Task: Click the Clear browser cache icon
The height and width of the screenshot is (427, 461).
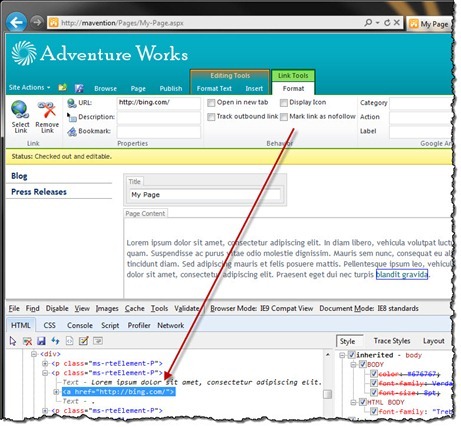Action: pyautogui.click(x=27, y=341)
